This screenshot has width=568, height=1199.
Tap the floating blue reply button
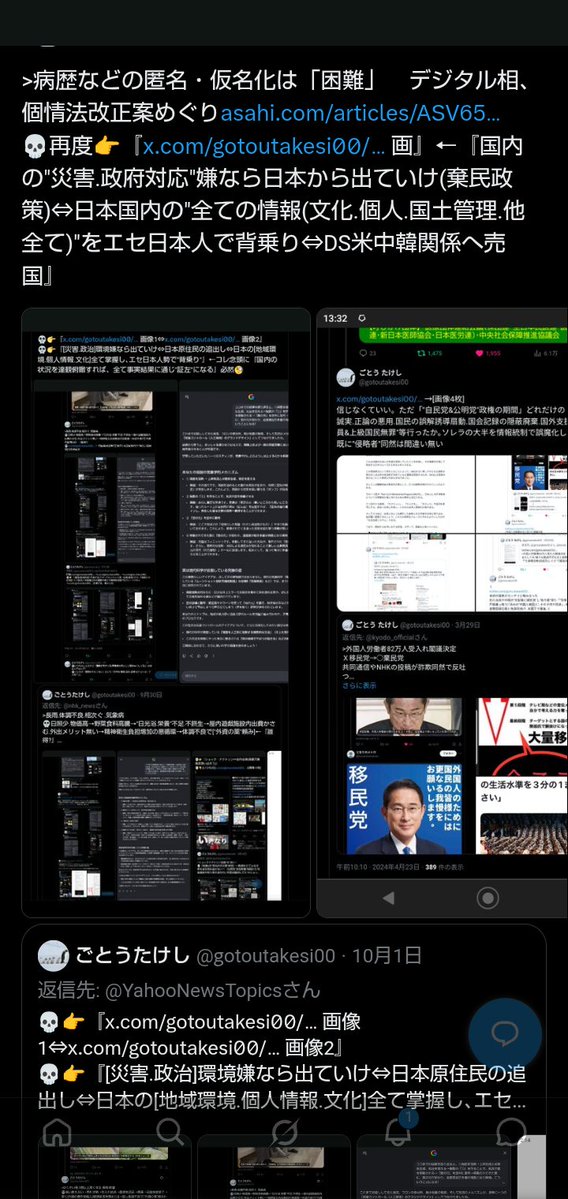(x=505, y=1035)
